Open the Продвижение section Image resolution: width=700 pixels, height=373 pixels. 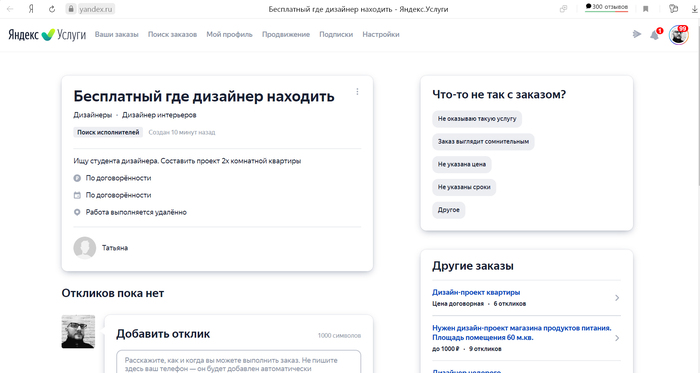[286, 34]
